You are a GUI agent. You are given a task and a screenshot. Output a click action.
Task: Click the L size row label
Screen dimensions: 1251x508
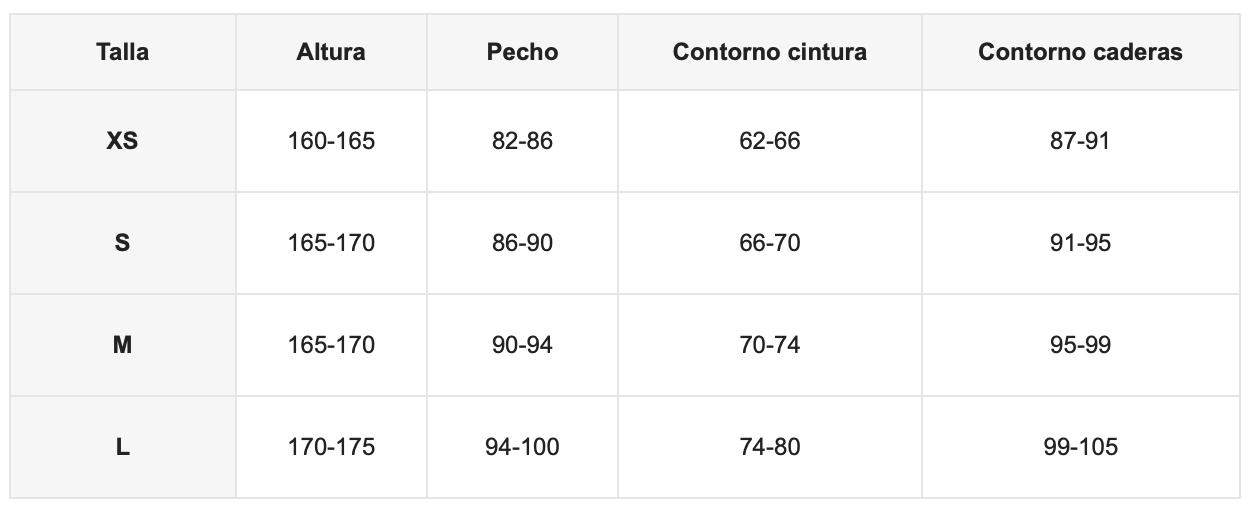[122, 447]
